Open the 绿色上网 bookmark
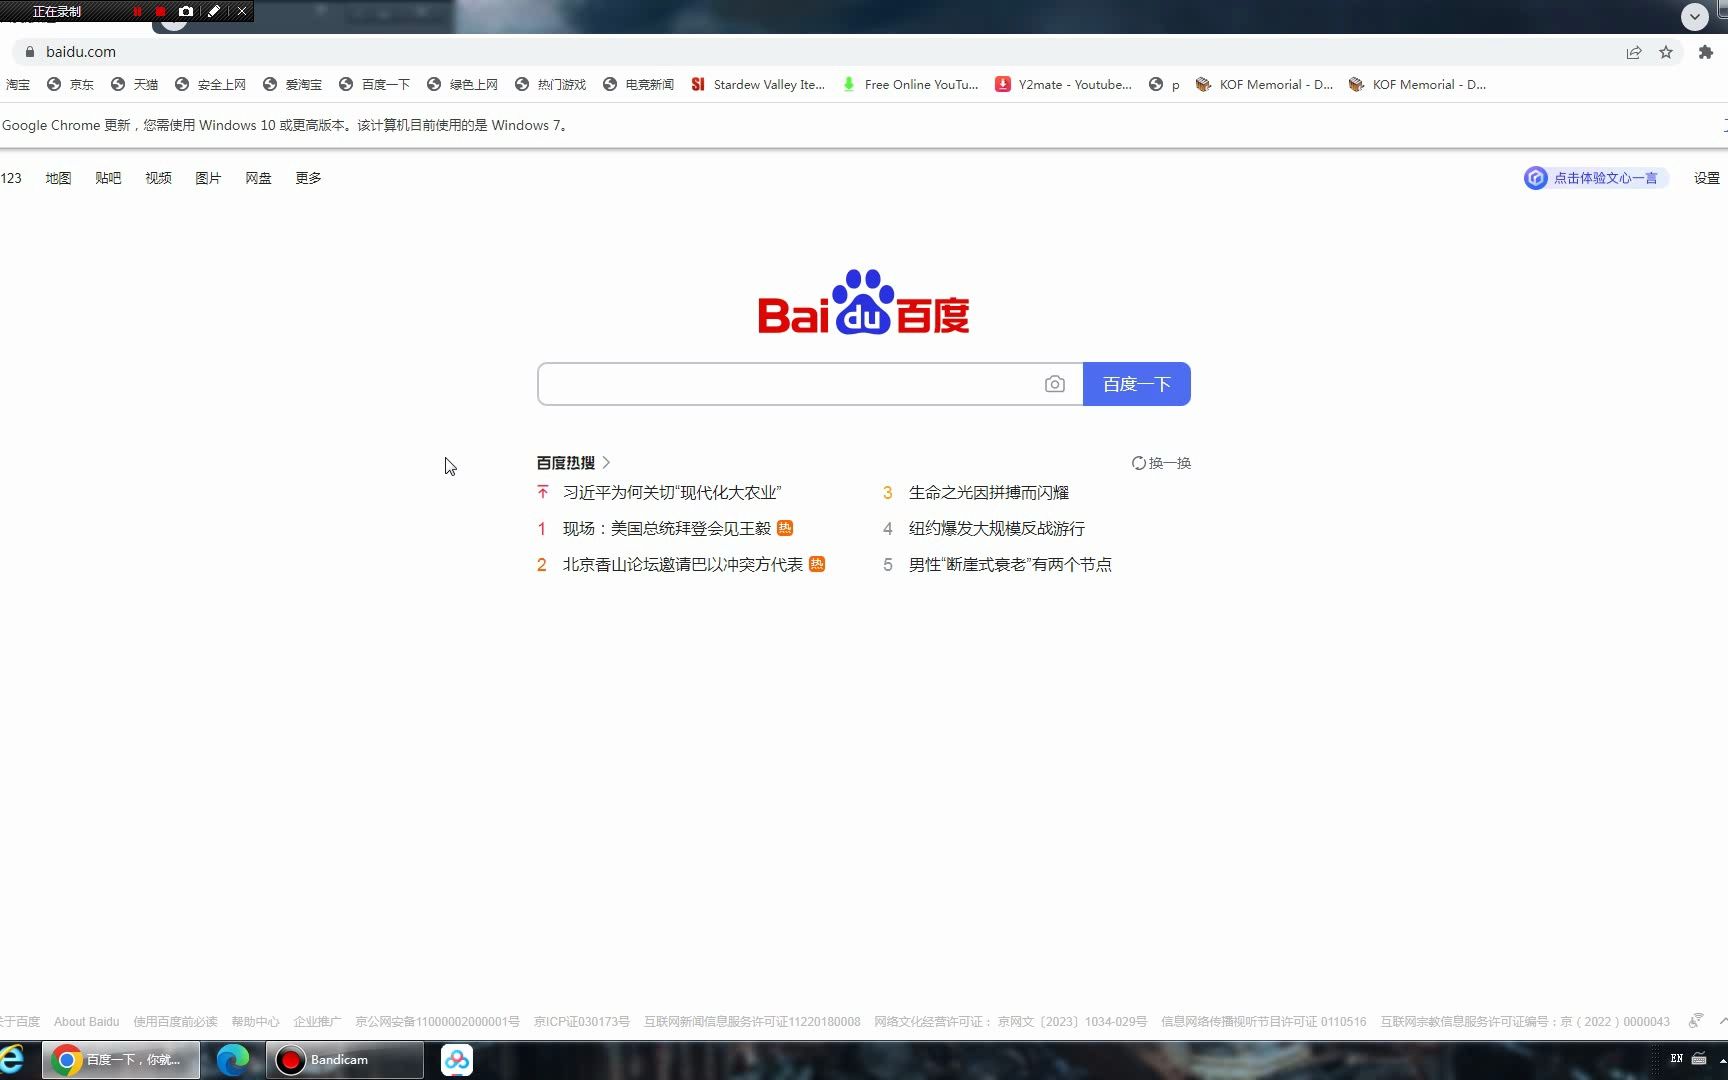1728x1080 pixels. pyautogui.click(x=462, y=84)
